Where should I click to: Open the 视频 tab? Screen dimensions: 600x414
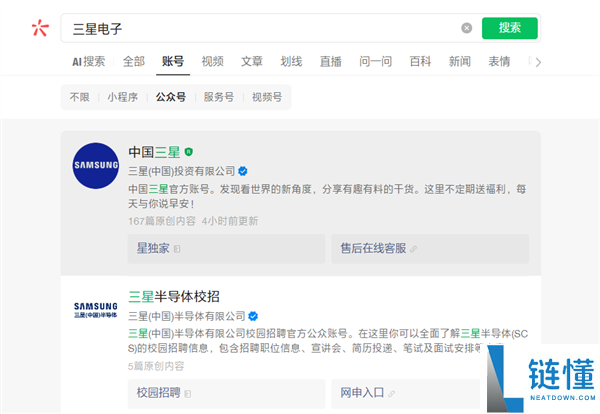tap(212, 61)
